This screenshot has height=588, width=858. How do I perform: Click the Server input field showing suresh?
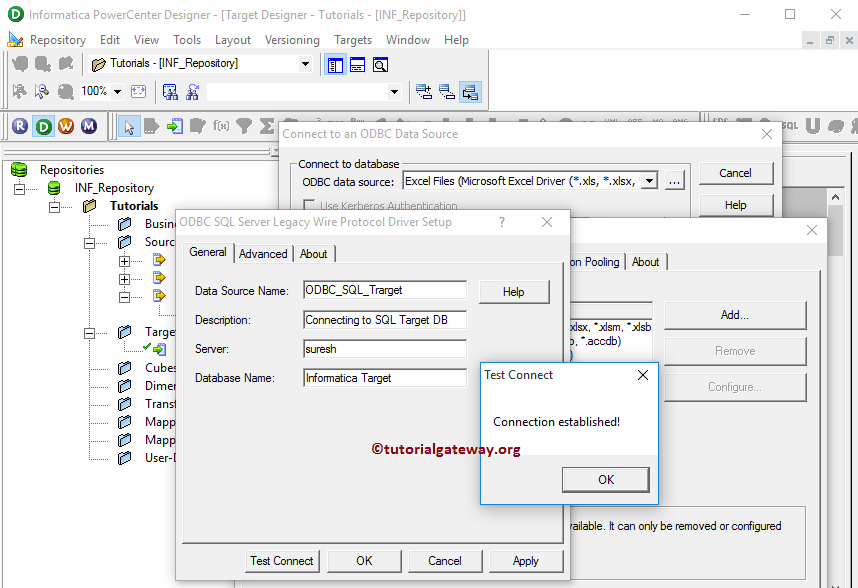pos(385,348)
